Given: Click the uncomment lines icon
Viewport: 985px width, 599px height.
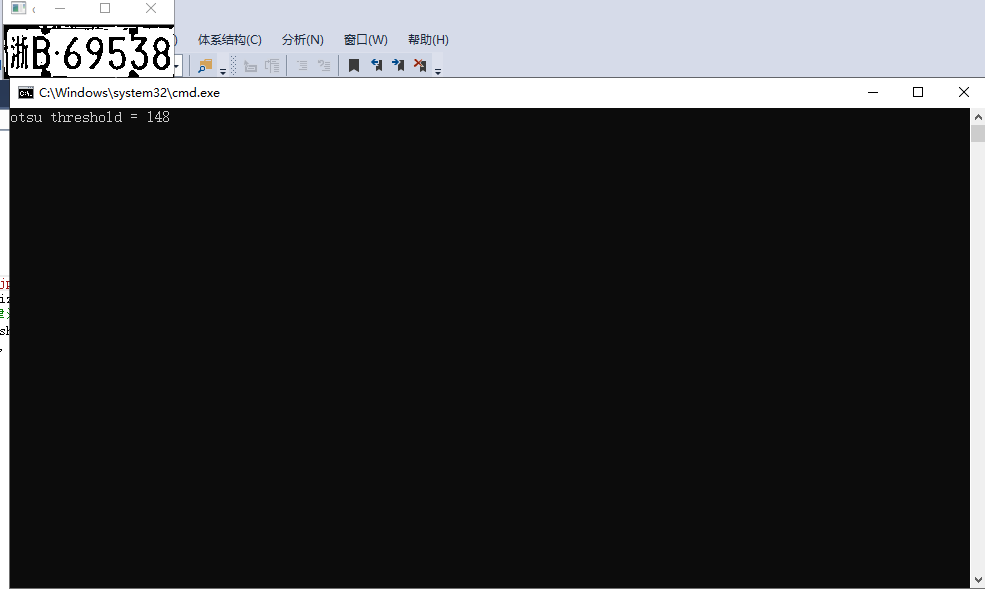Looking at the screenshot, I should click(324, 65).
